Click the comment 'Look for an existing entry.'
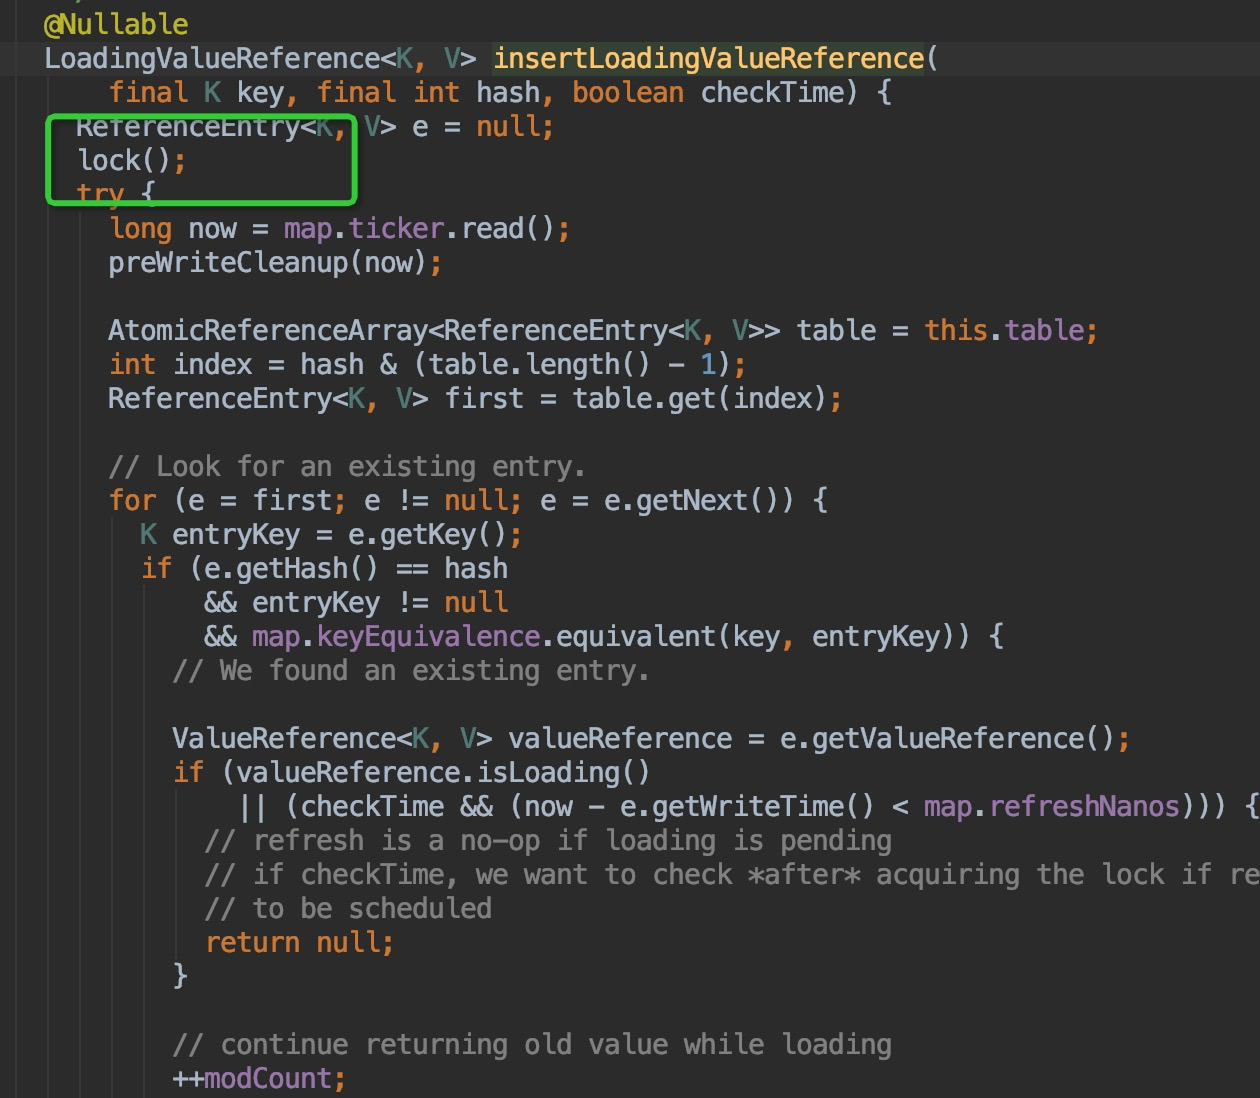 [347, 466]
